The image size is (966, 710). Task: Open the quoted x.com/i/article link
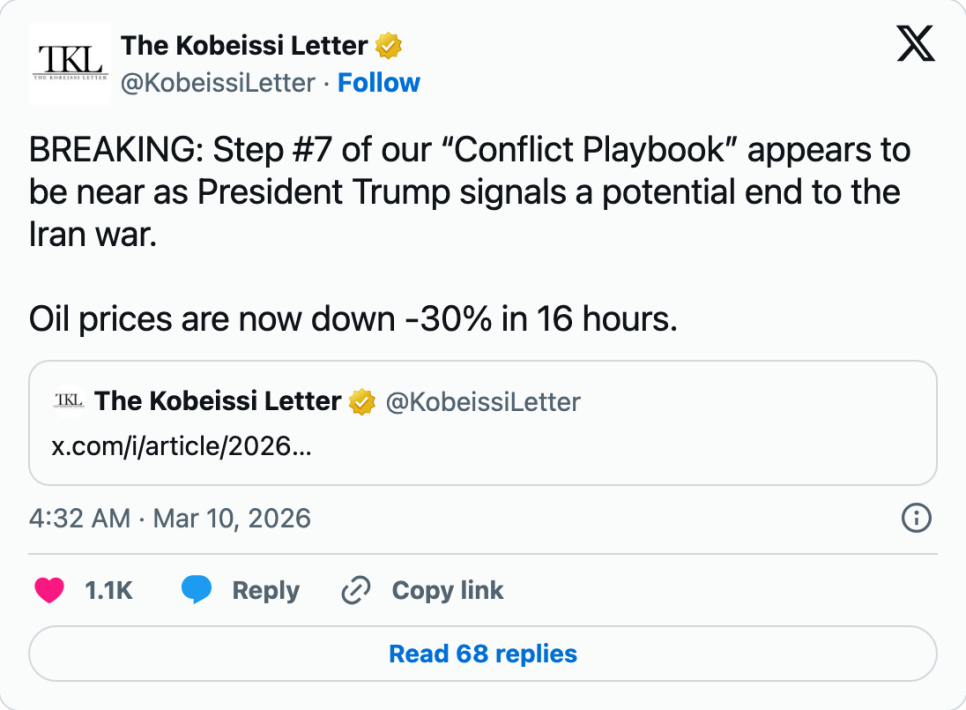tap(181, 445)
